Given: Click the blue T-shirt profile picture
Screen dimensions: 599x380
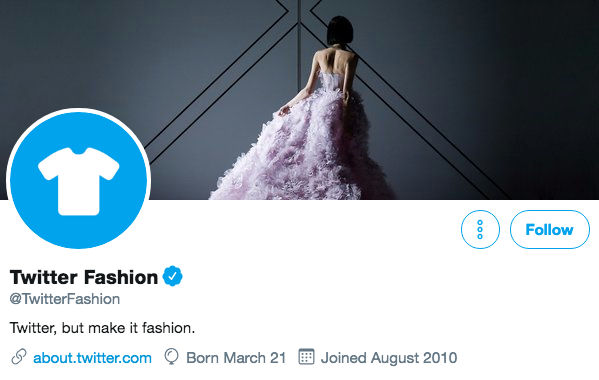Looking at the screenshot, I should [x=79, y=180].
